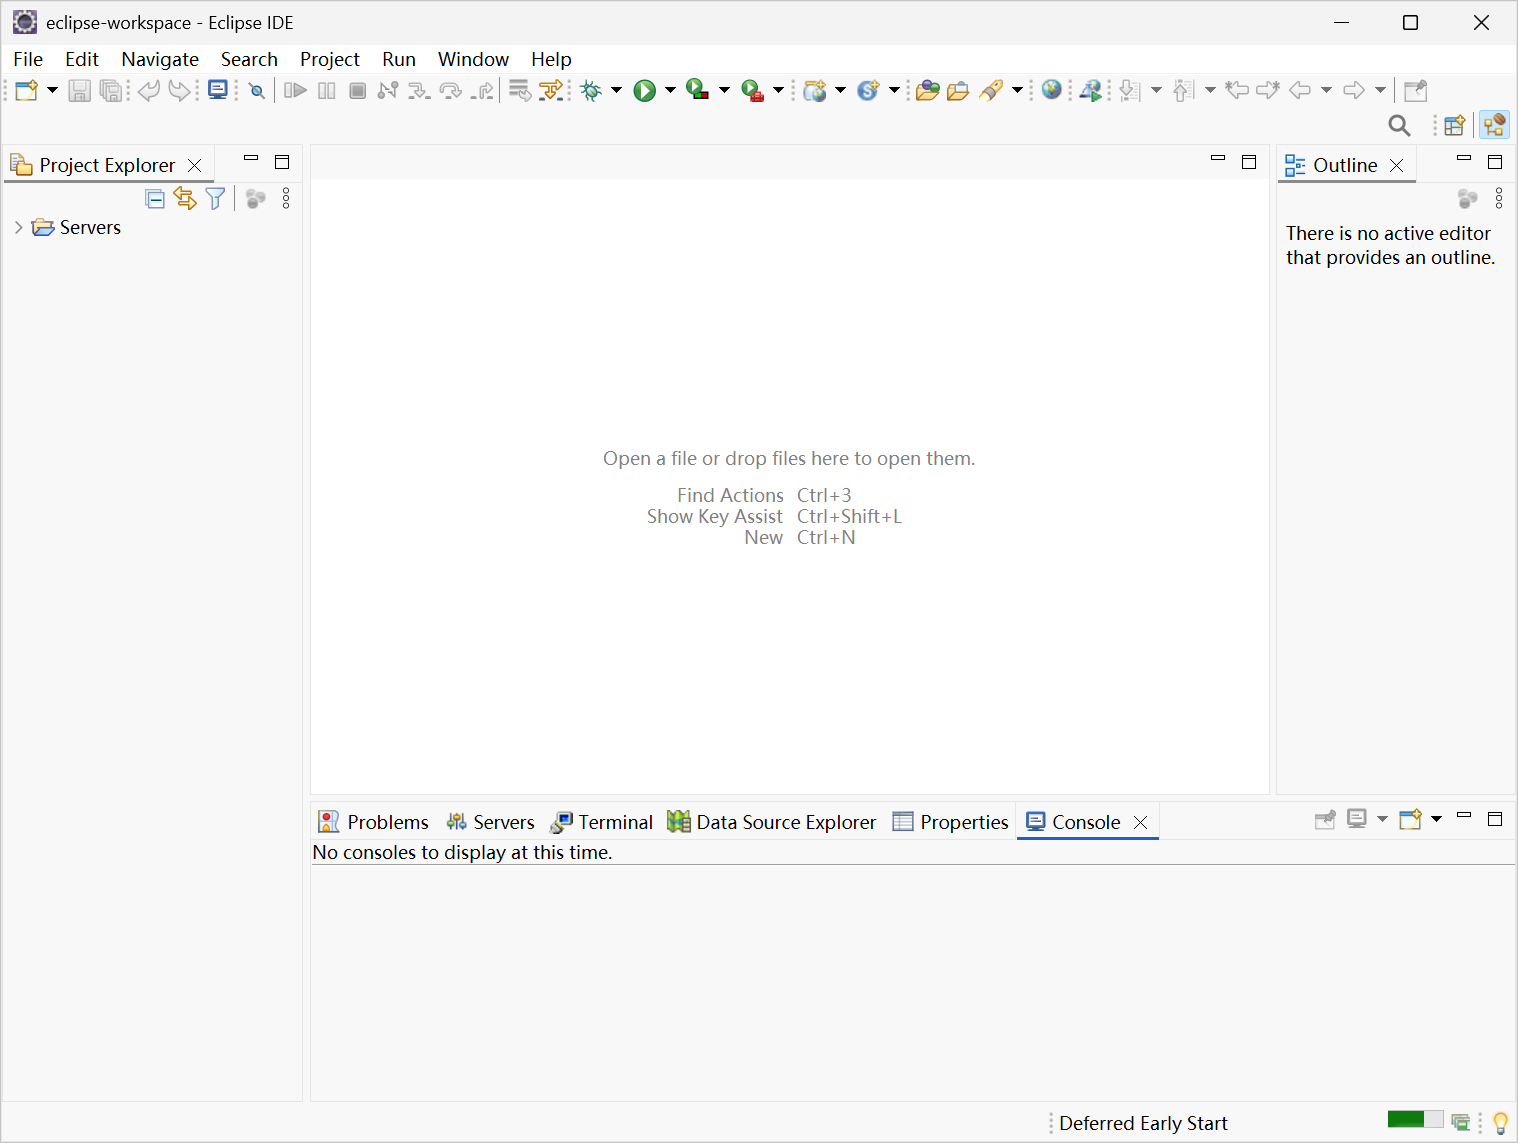Click the Debug bug icon
The width and height of the screenshot is (1518, 1143).
pyautogui.click(x=591, y=91)
